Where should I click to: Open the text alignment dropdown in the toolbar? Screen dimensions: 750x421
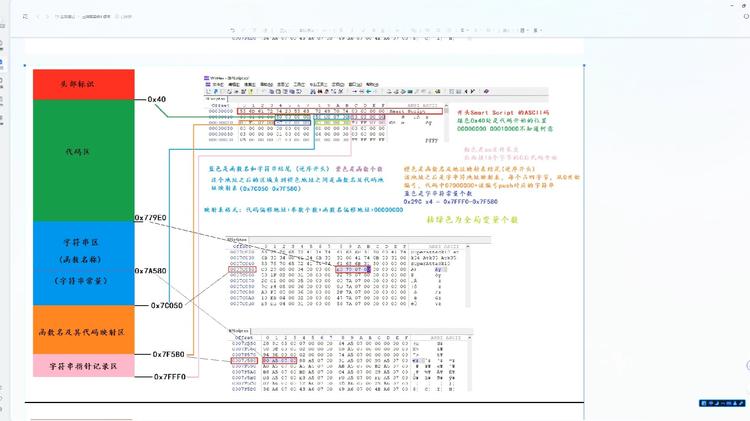pos(463,30)
